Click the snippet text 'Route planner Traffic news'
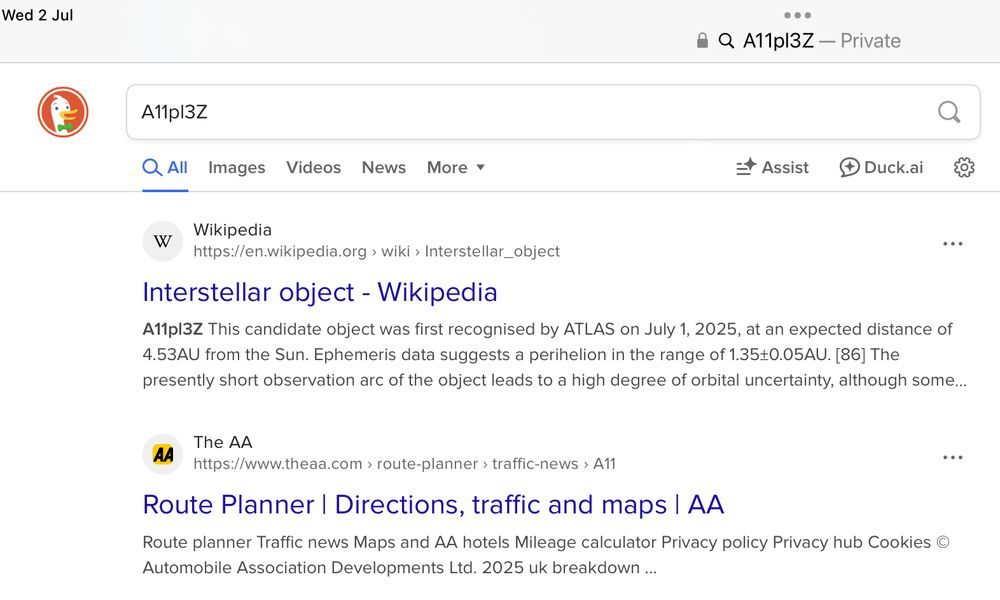1000x600 pixels. tap(546, 555)
